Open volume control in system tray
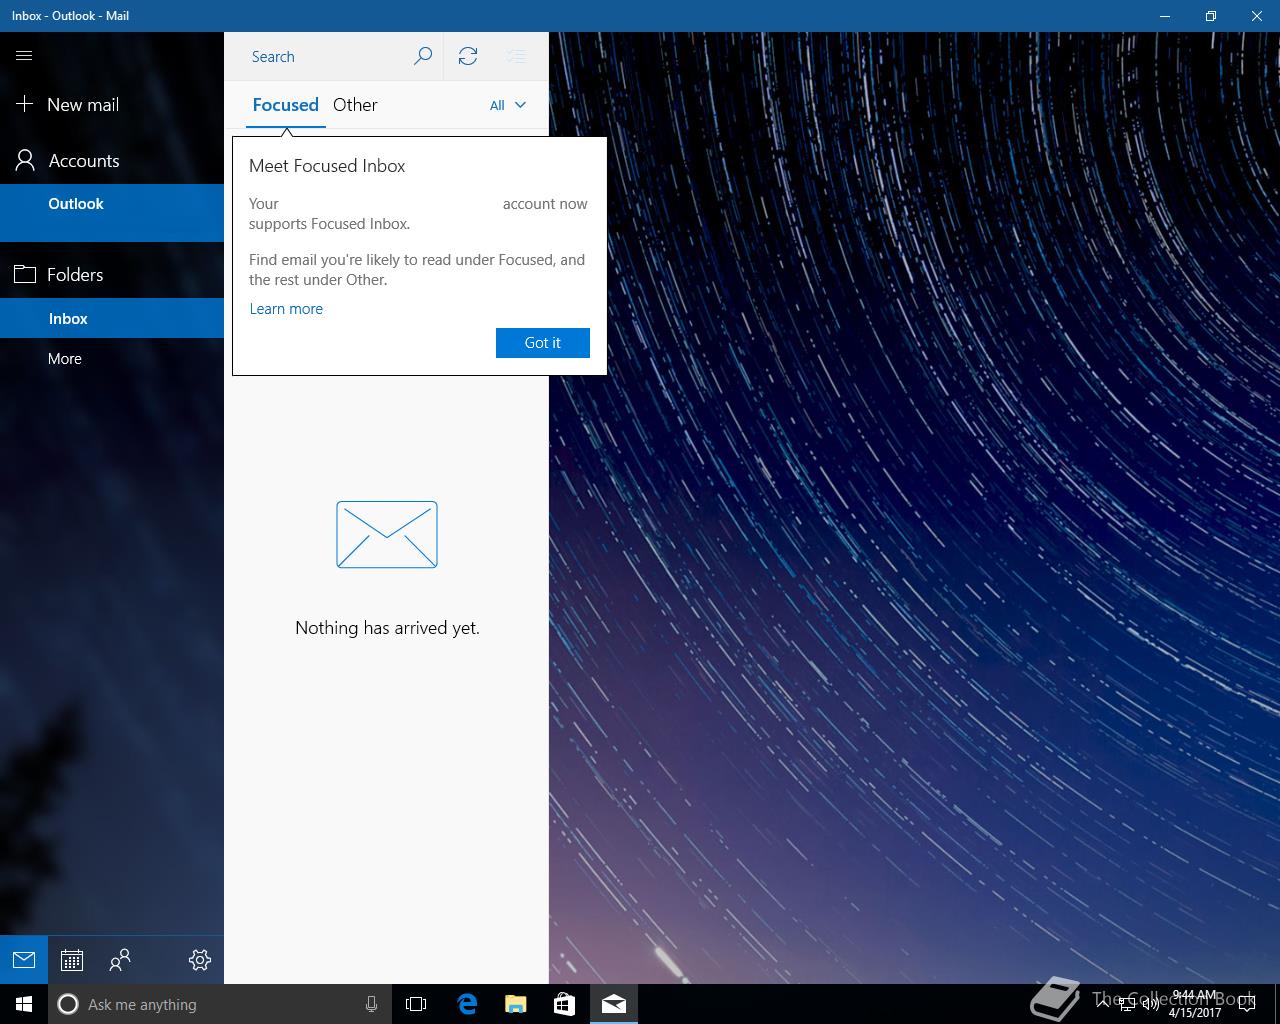 1151,1005
